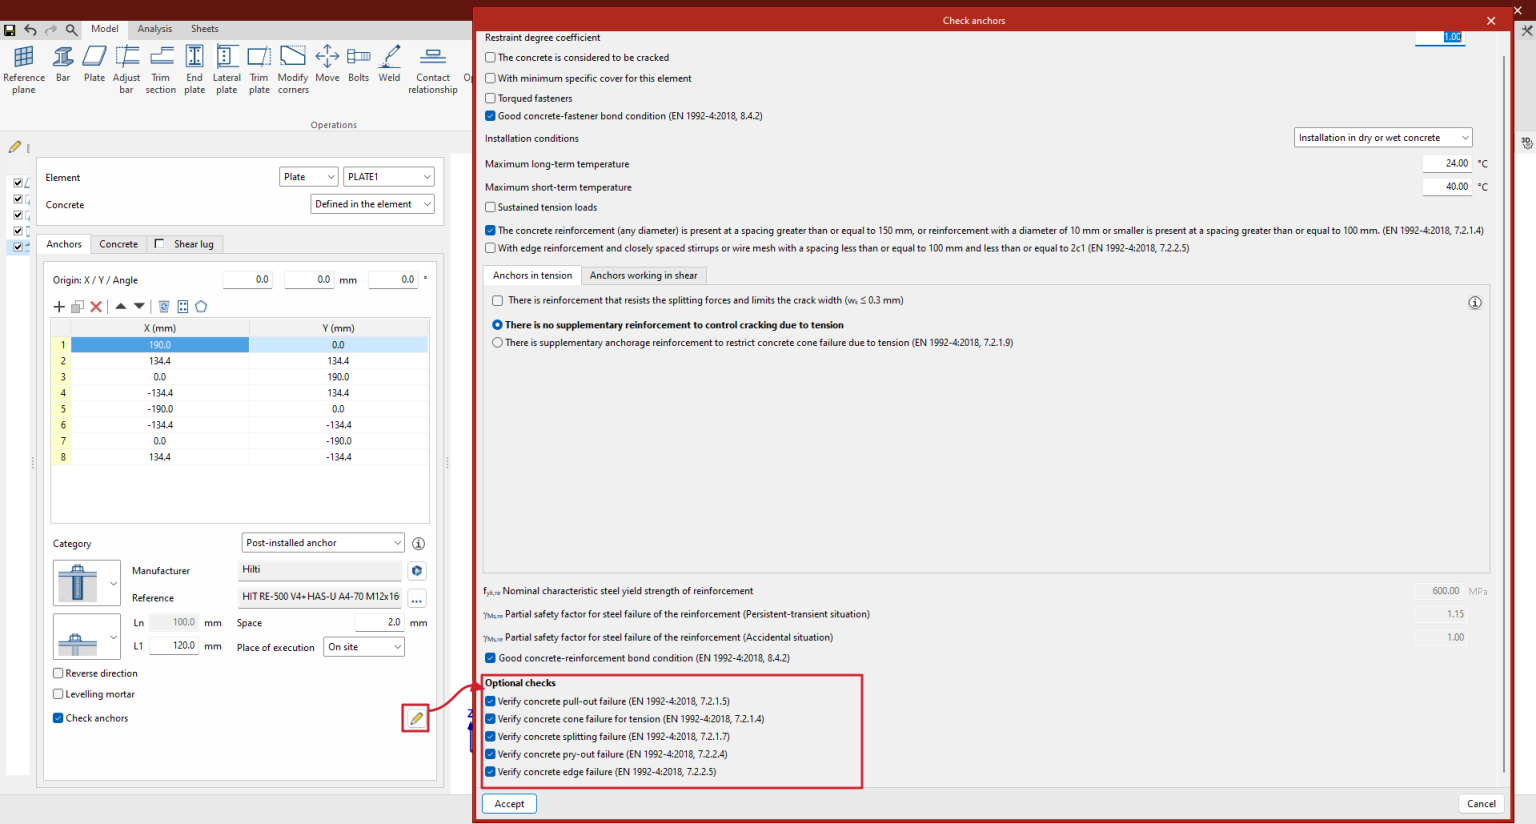The height and width of the screenshot is (824, 1536).
Task: Open the Anchors working in shear tab
Action: [x=643, y=275]
